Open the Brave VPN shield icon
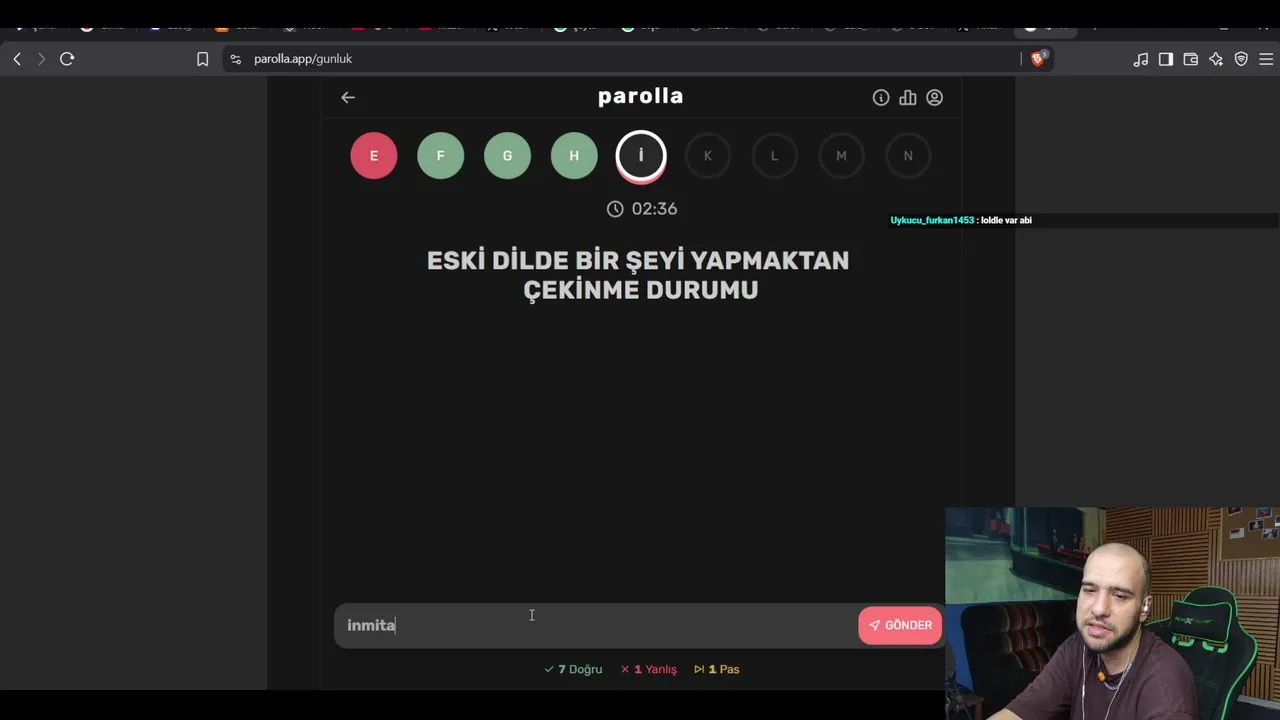 (x=1241, y=59)
